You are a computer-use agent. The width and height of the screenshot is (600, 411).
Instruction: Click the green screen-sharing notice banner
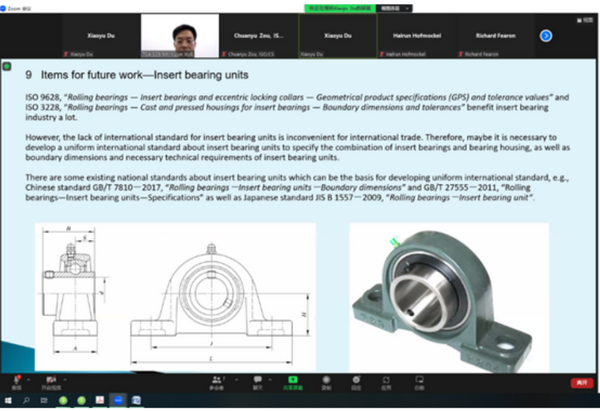340,8
